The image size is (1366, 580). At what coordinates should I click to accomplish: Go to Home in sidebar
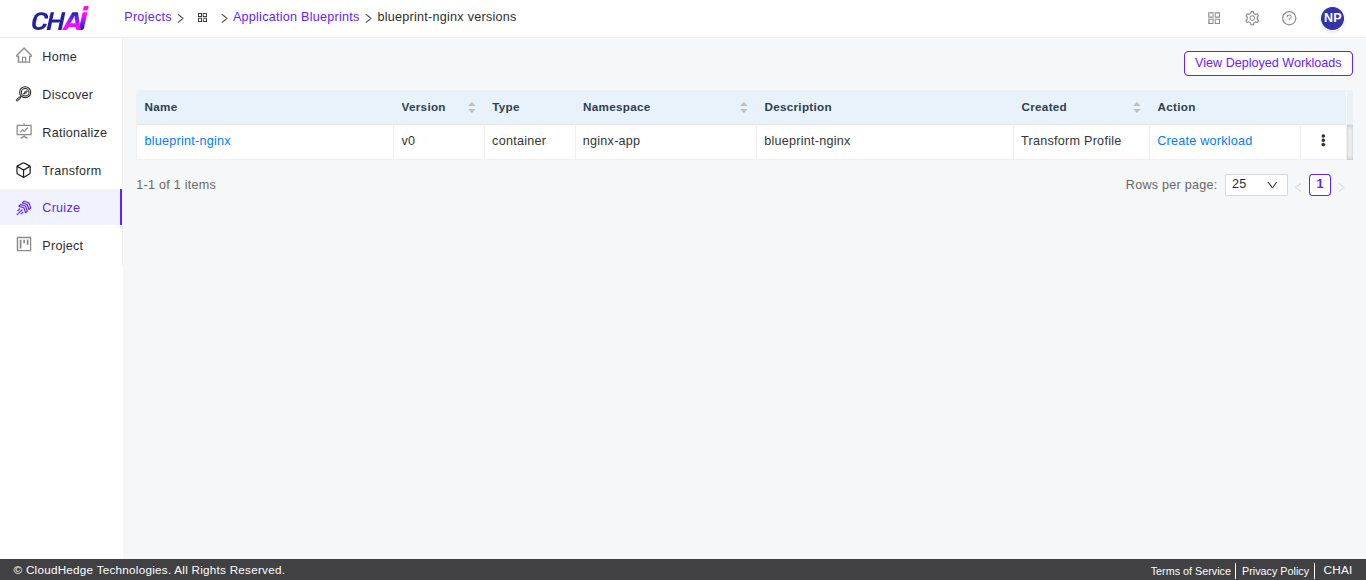tap(60, 57)
